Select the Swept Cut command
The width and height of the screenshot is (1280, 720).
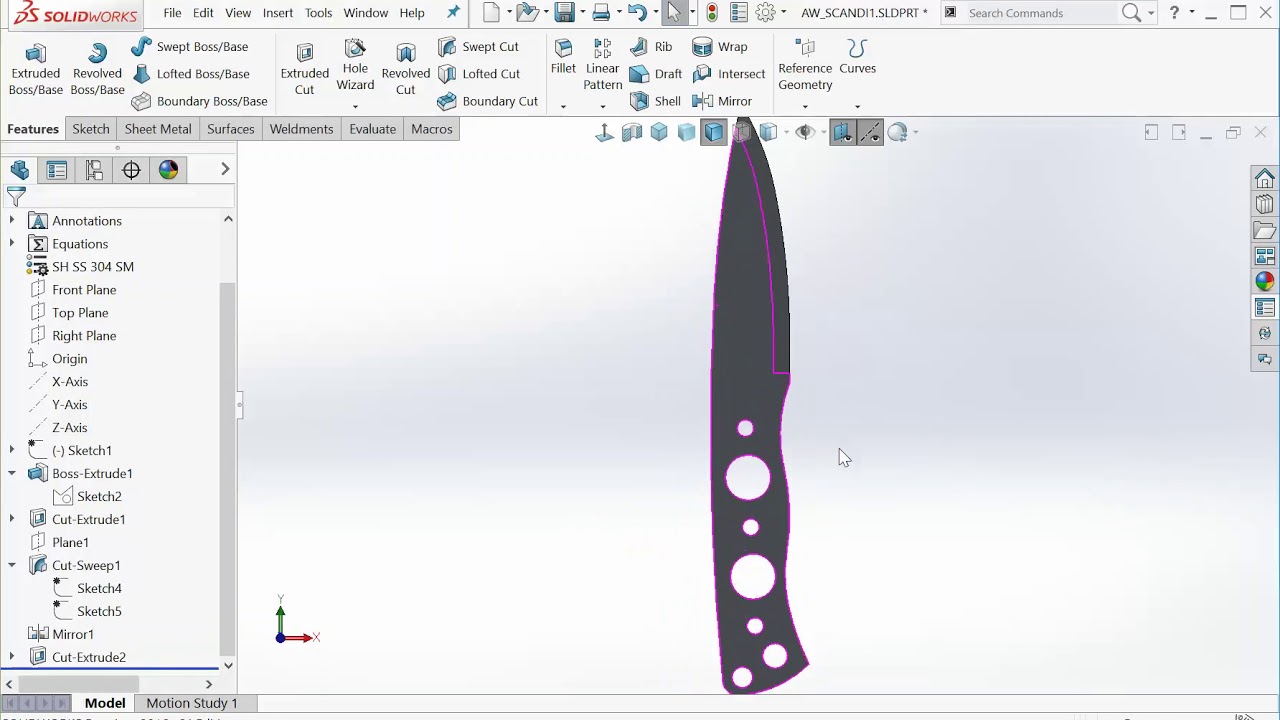click(478, 47)
